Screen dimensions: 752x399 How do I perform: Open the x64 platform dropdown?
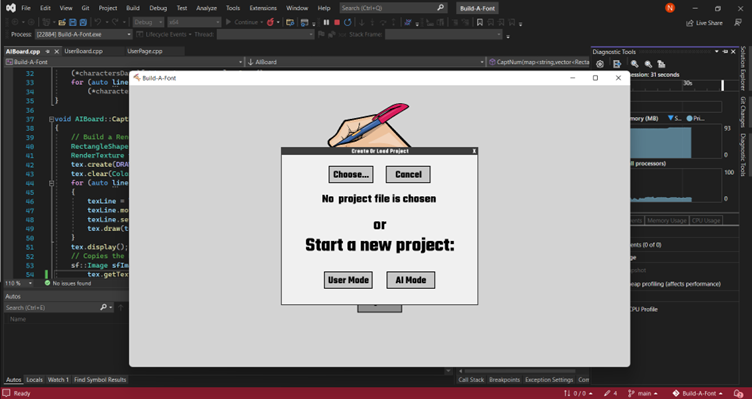pyautogui.click(x=194, y=22)
